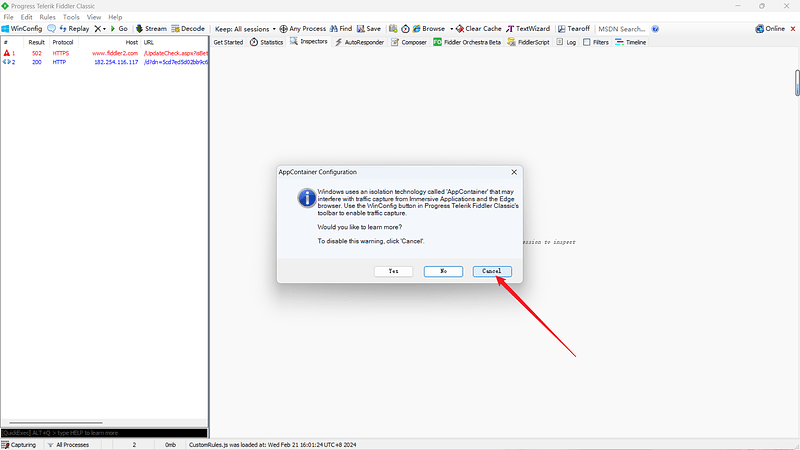Click the Go resume button
Viewport: 800px width, 450px height.
(x=119, y=29)
